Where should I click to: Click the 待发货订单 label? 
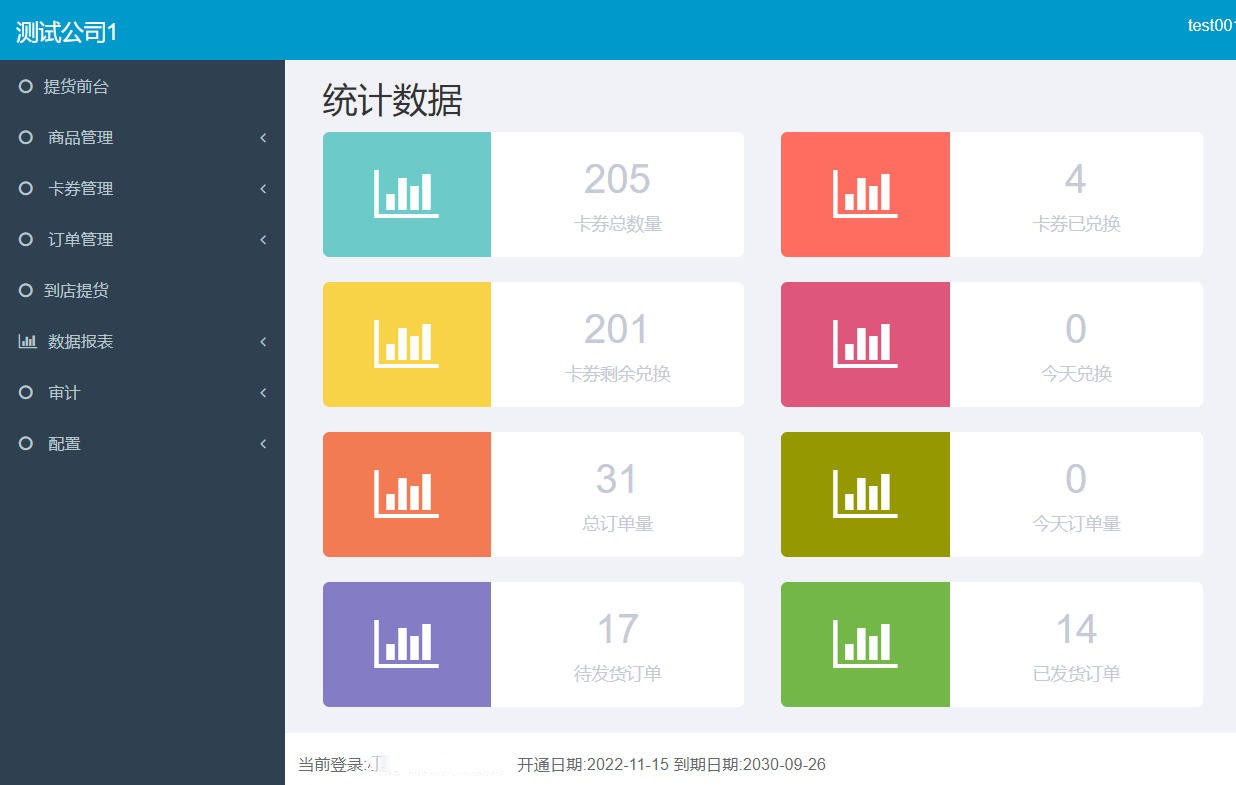point(618,673)
